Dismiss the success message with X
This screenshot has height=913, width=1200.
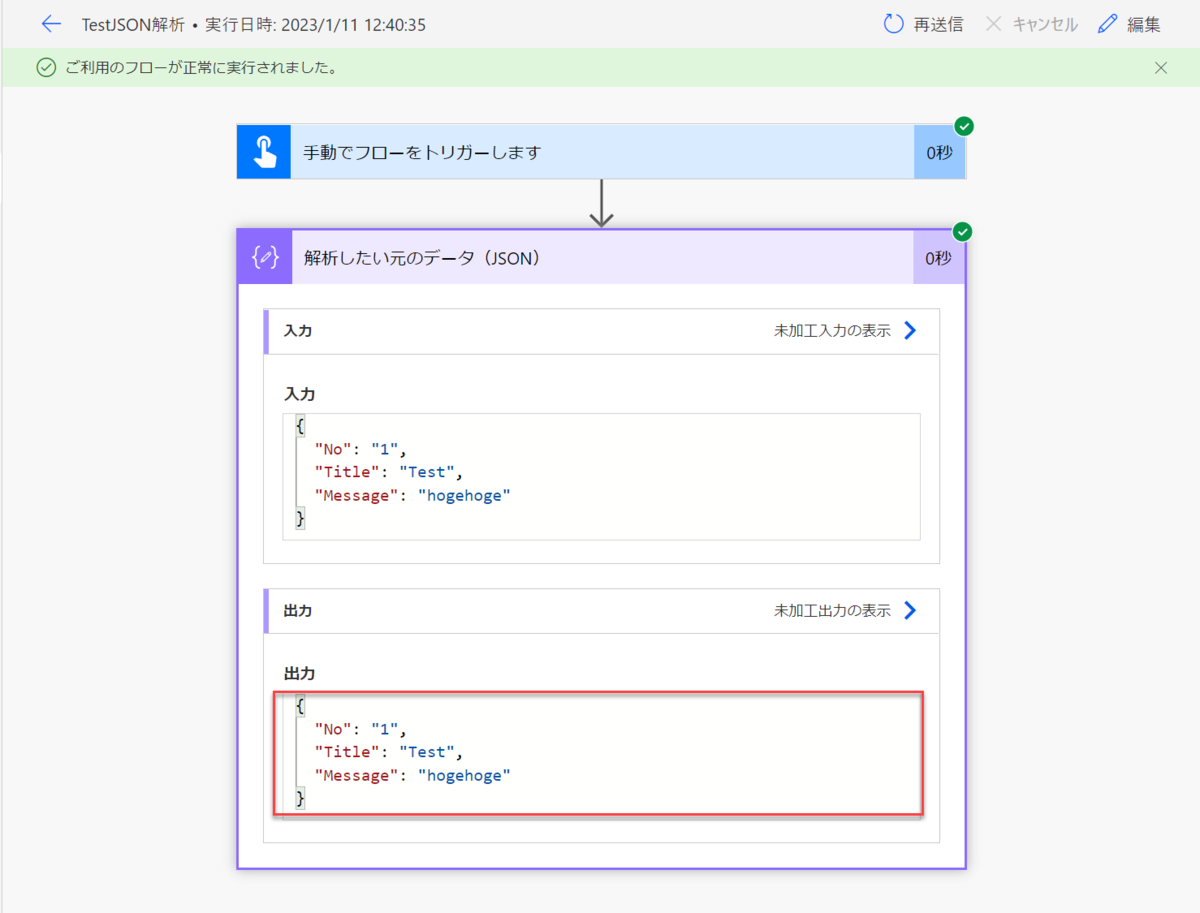(1161, 67)
